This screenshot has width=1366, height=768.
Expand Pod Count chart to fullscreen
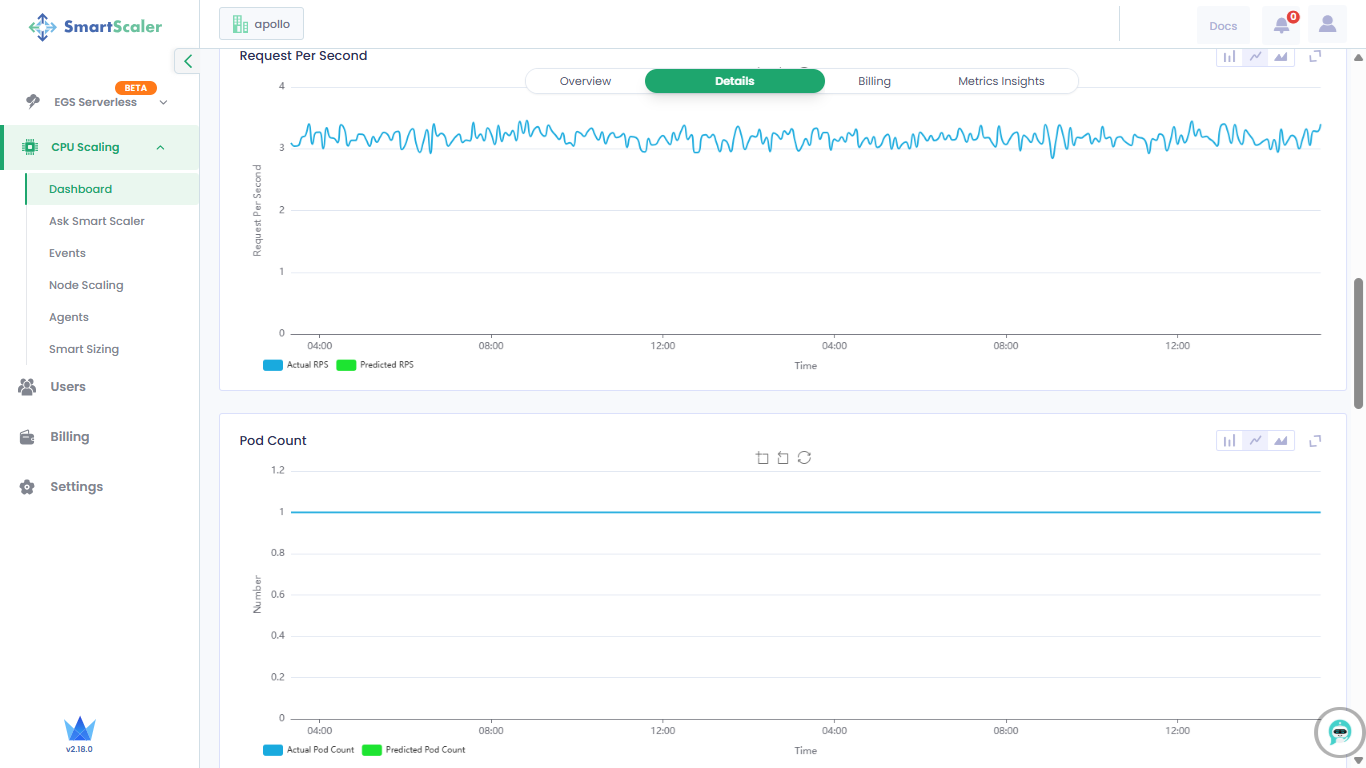1316,441
